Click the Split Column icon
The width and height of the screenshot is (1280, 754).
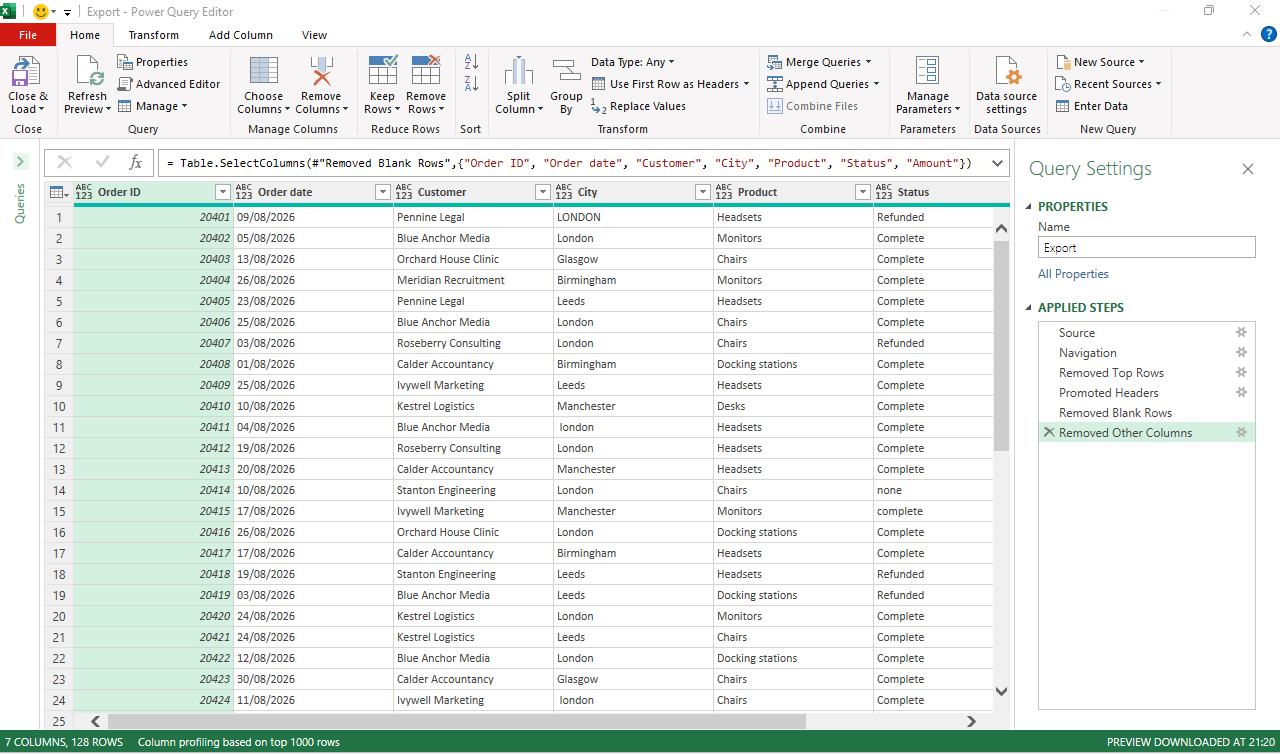[518, 72]
